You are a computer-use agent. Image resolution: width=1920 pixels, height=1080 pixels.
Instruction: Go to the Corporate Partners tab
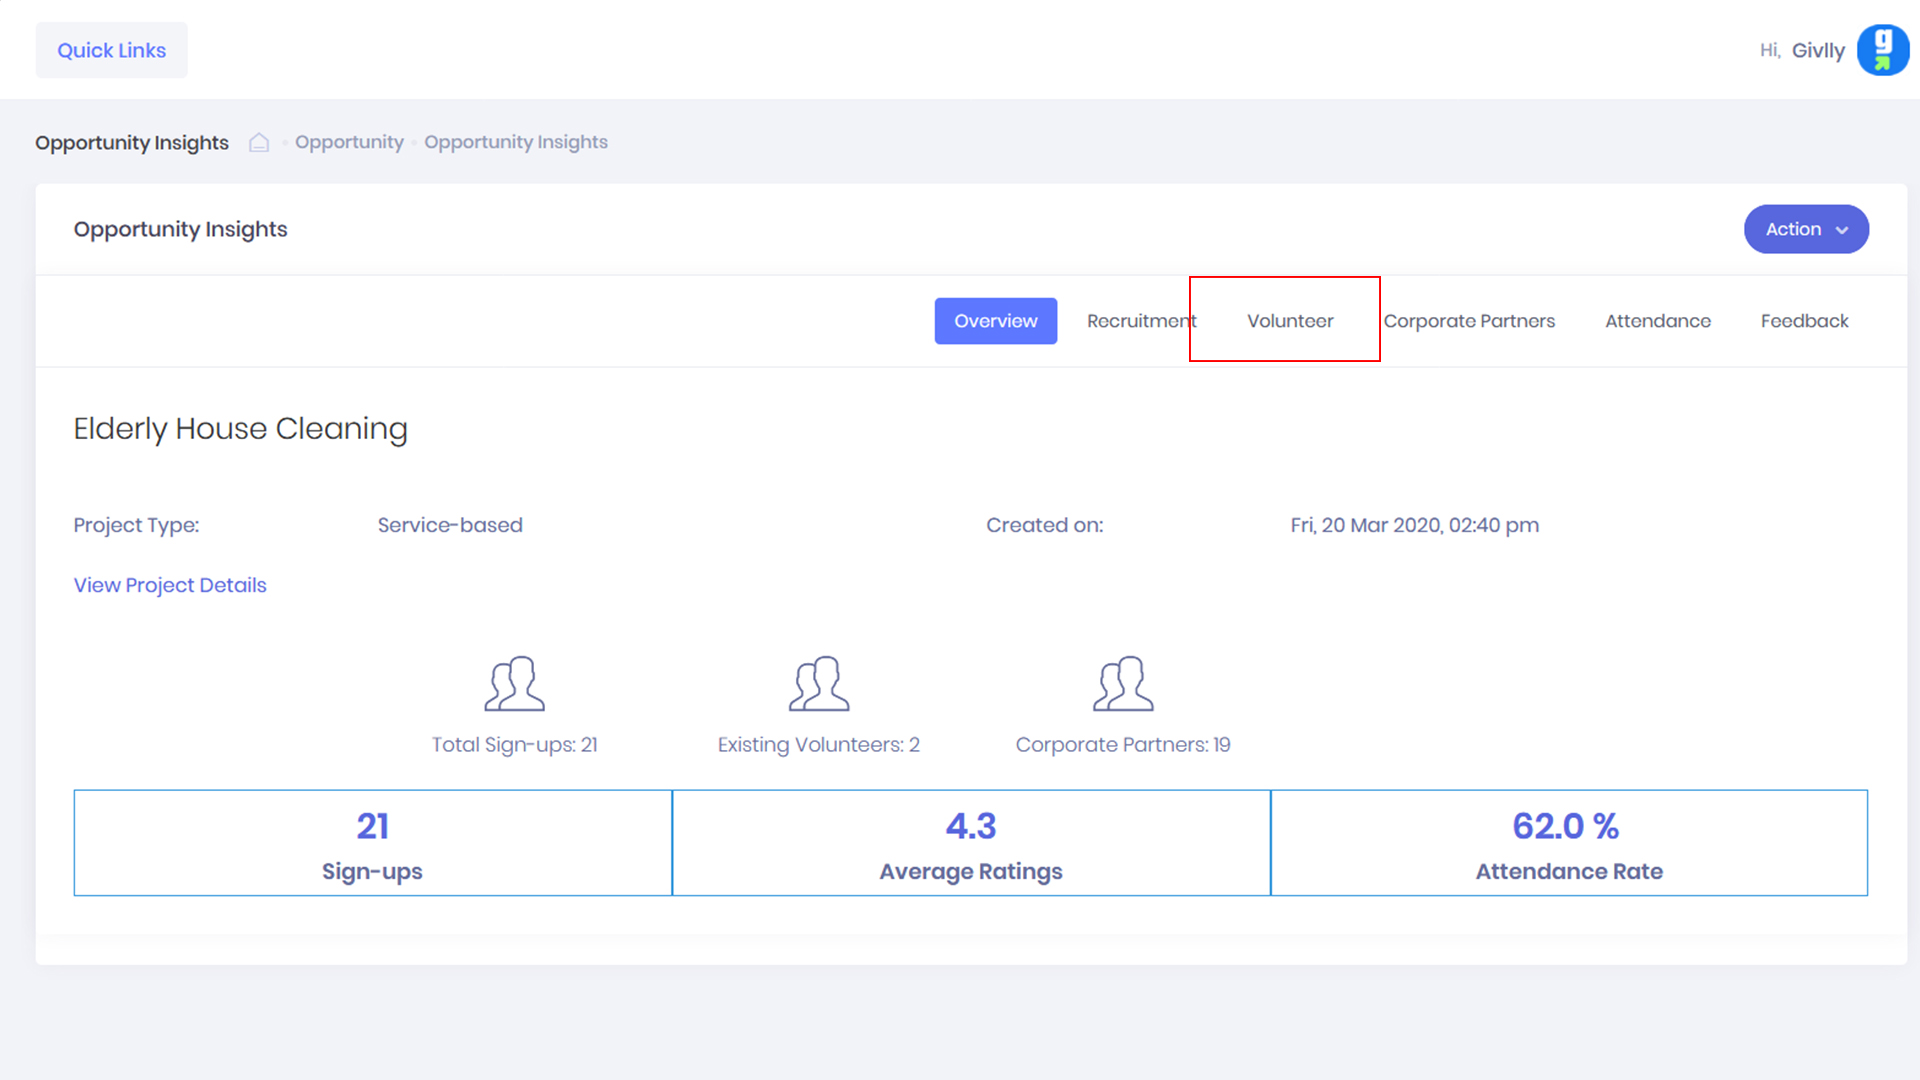(1468, 321)
